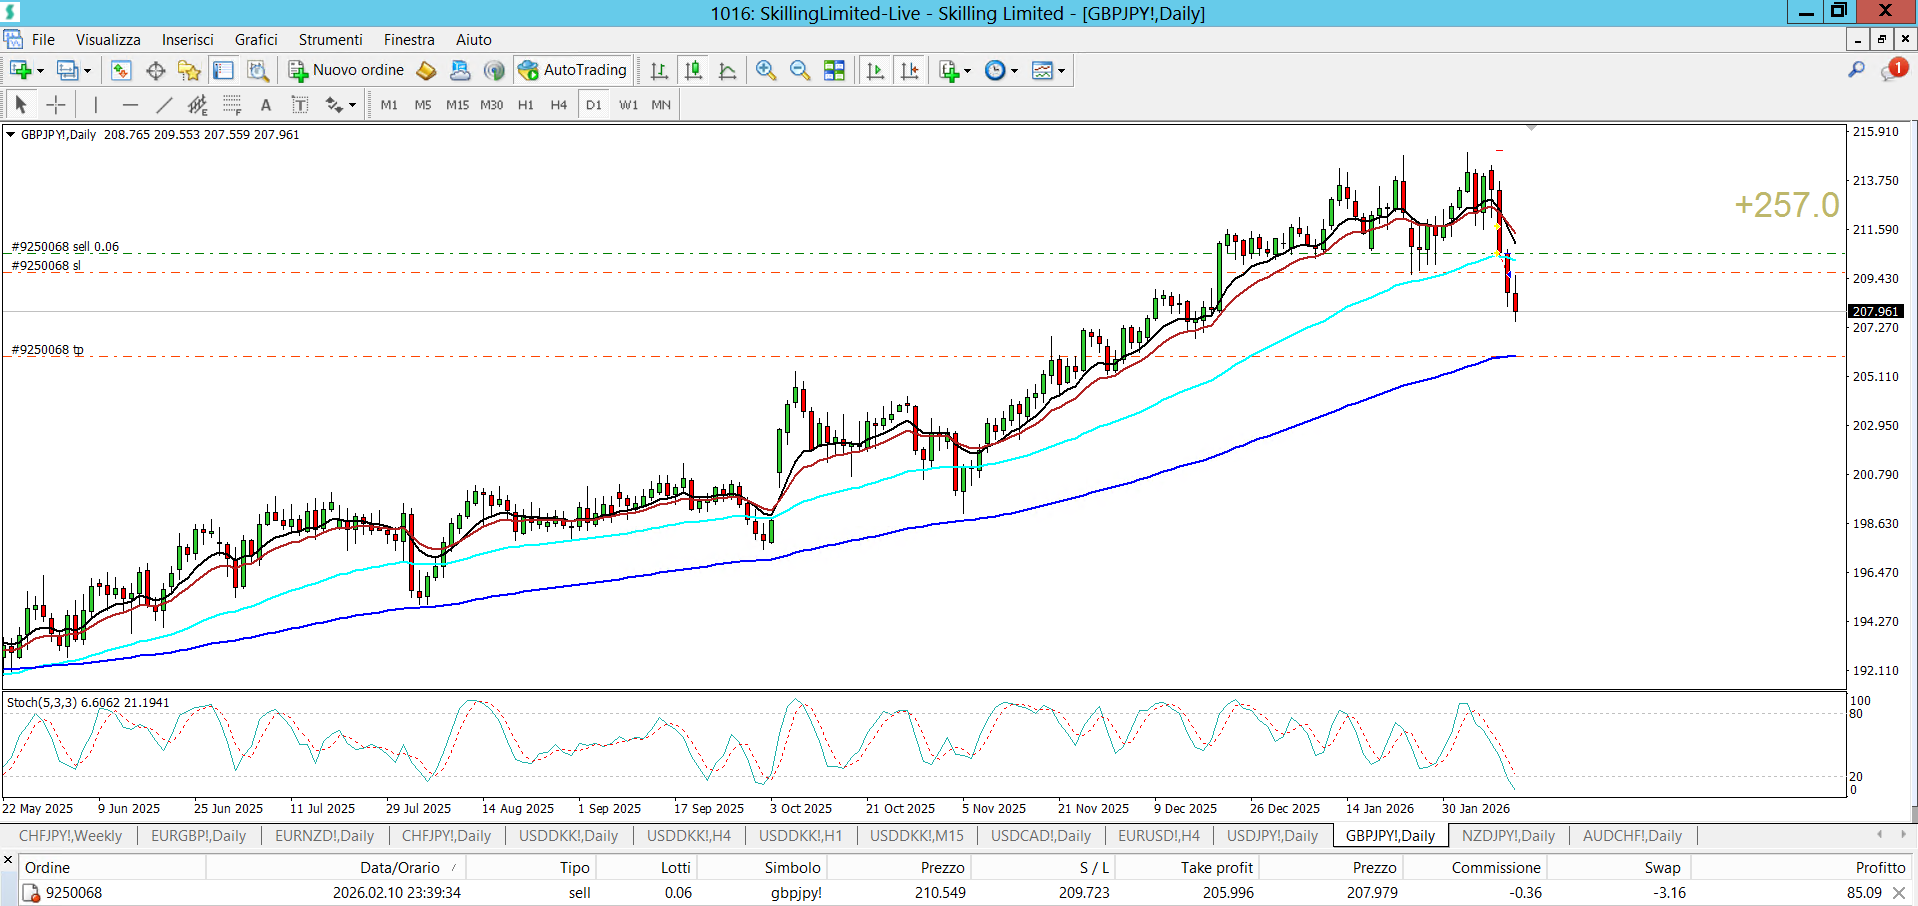This screenshot has height=906, width=1918.
Task: Click the tile windows grid icon
Action: pyautogui.click(x=834, y=70)
